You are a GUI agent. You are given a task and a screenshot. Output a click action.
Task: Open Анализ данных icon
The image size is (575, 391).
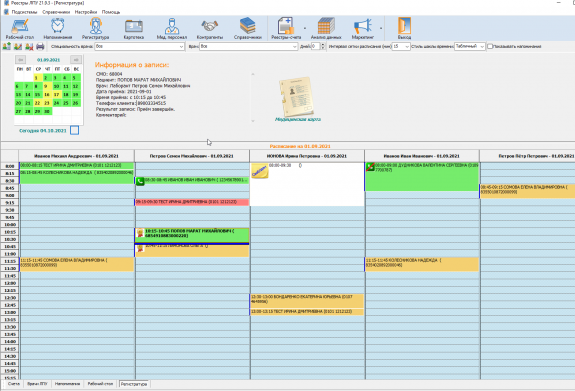[326, 29]
